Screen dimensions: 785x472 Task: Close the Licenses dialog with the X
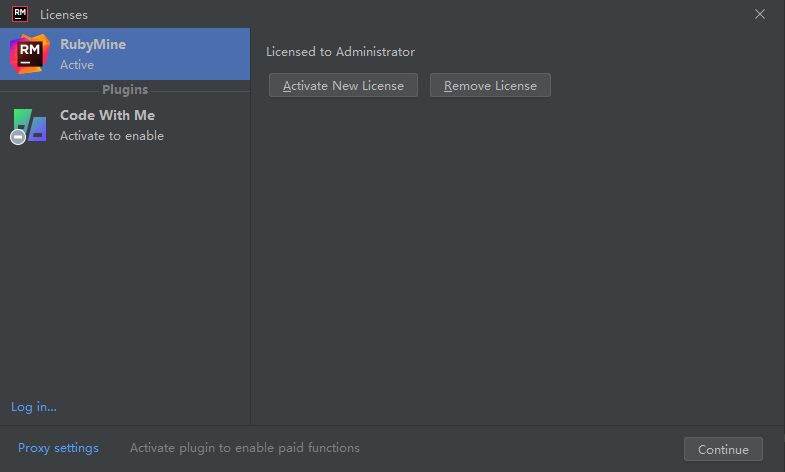click(759, 14)
